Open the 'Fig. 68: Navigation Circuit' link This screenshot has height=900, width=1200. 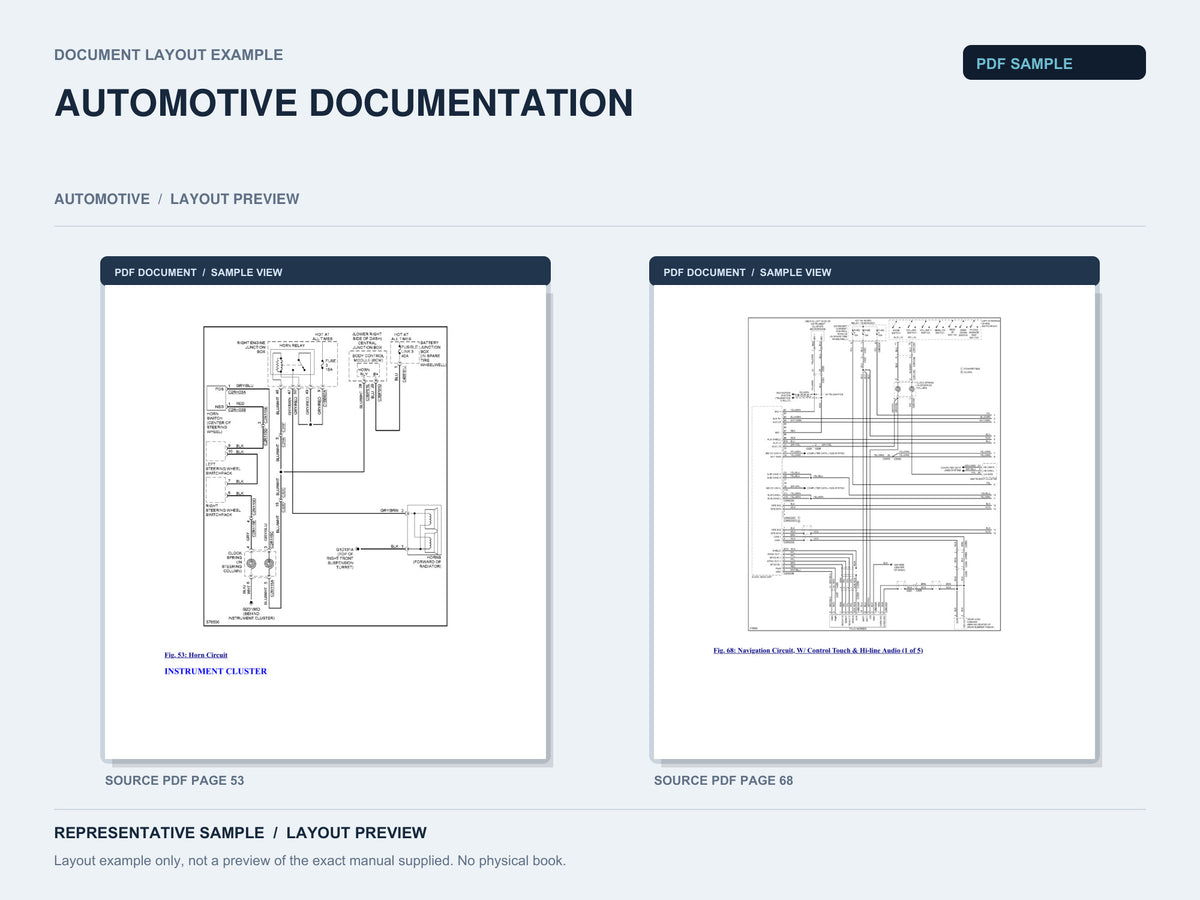point(818,651)
